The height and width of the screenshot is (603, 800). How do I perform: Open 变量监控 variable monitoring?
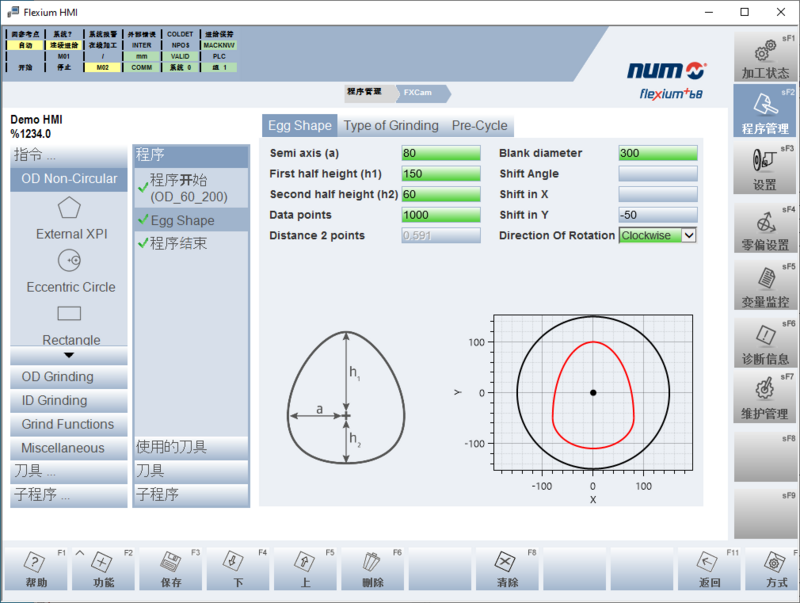(x=765, y=284)
